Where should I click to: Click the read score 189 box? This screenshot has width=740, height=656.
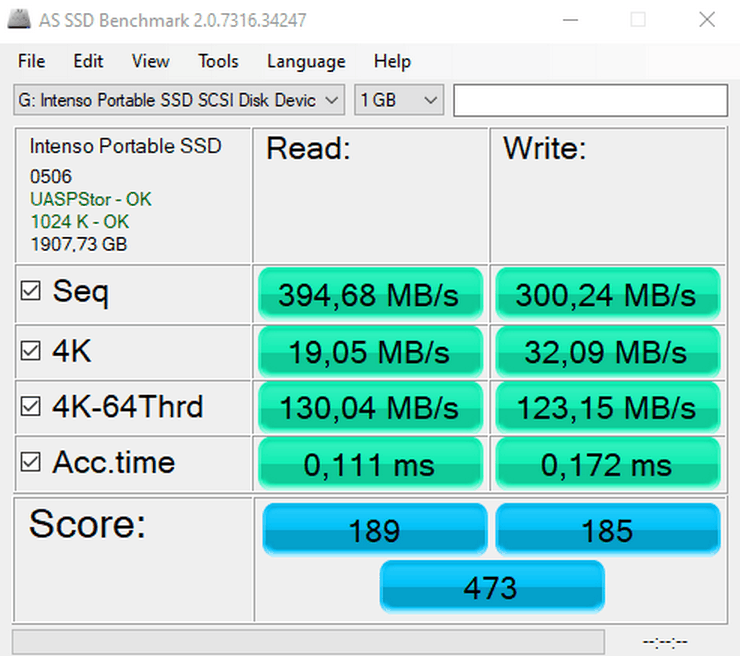point(374,530)
